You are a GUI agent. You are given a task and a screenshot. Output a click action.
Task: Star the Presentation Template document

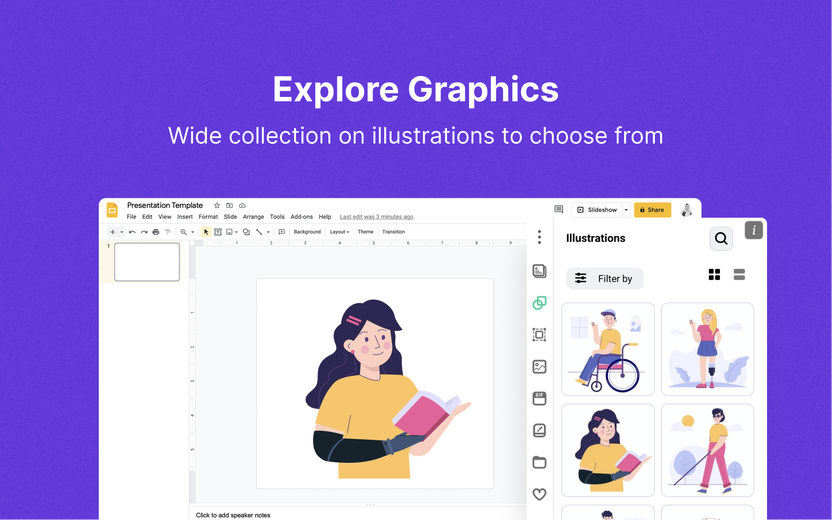(x=217, y=206)
